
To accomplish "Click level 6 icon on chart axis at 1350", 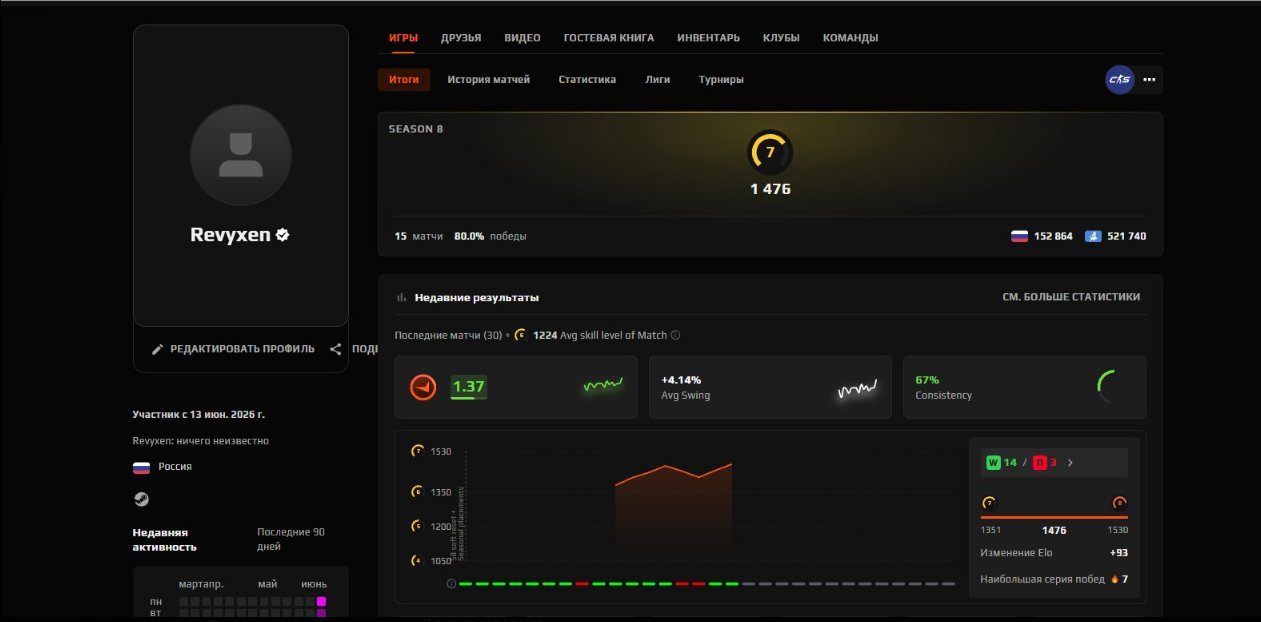I will click(x=417, y=492).
